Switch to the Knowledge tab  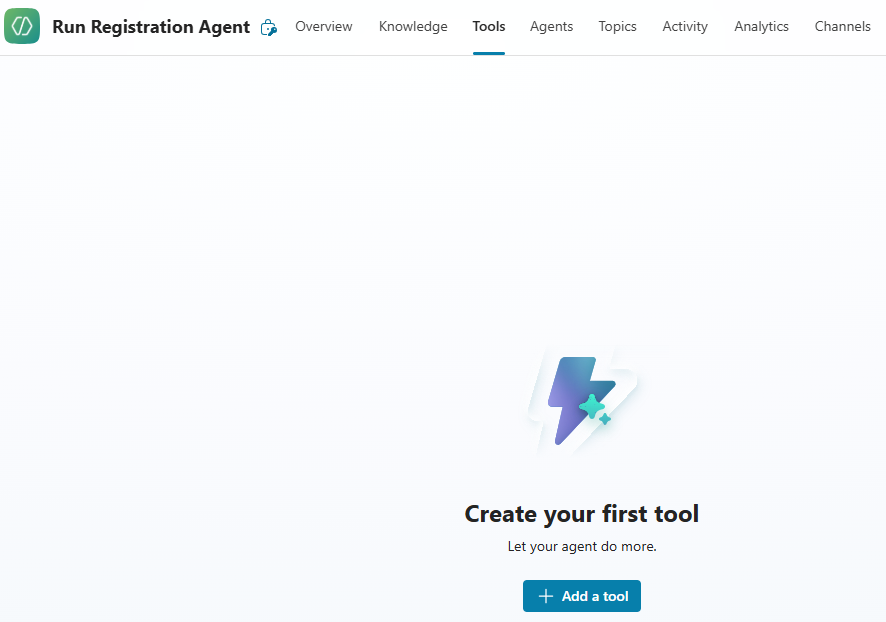pyautogui.click(x=413, y=27)
